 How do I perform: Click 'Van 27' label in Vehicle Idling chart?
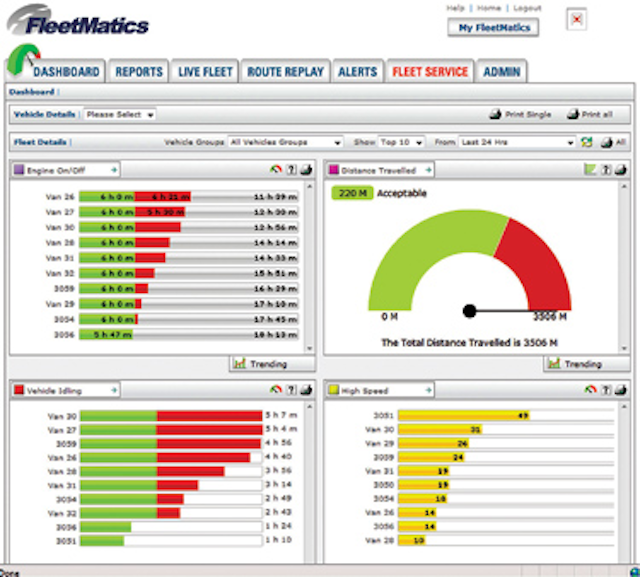(62, 430)
